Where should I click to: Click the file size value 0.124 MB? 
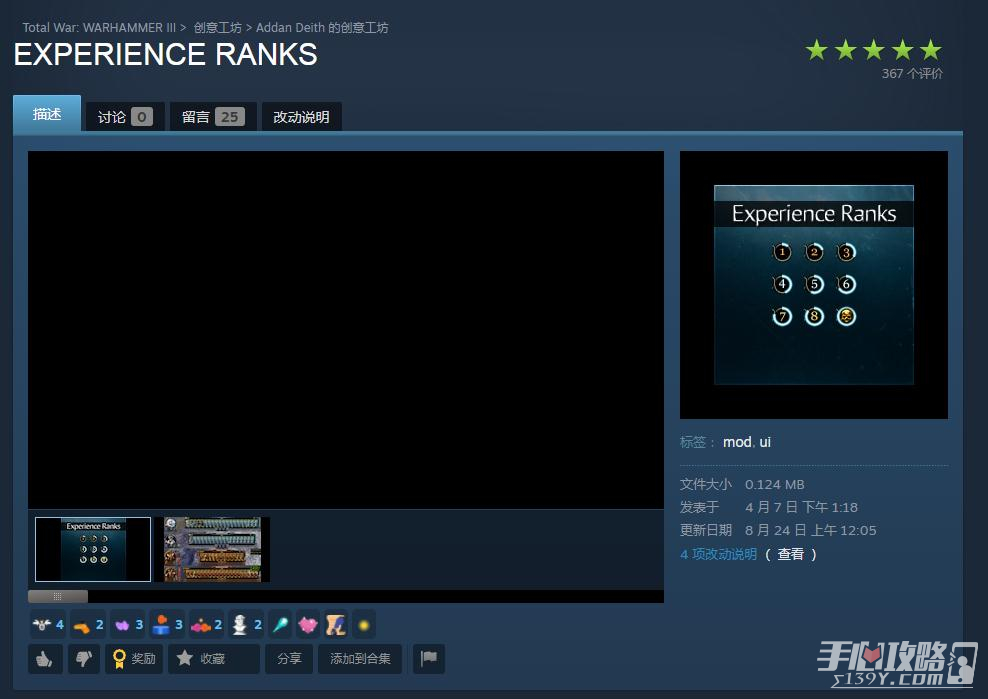pos(774,484)
